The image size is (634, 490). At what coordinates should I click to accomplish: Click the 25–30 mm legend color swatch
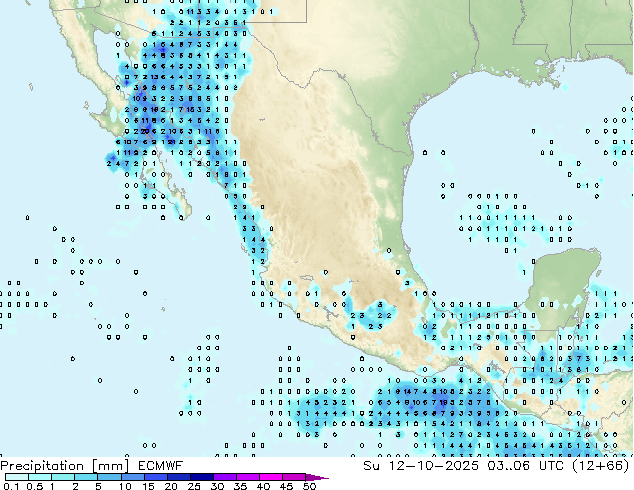[x=202, y=477]
